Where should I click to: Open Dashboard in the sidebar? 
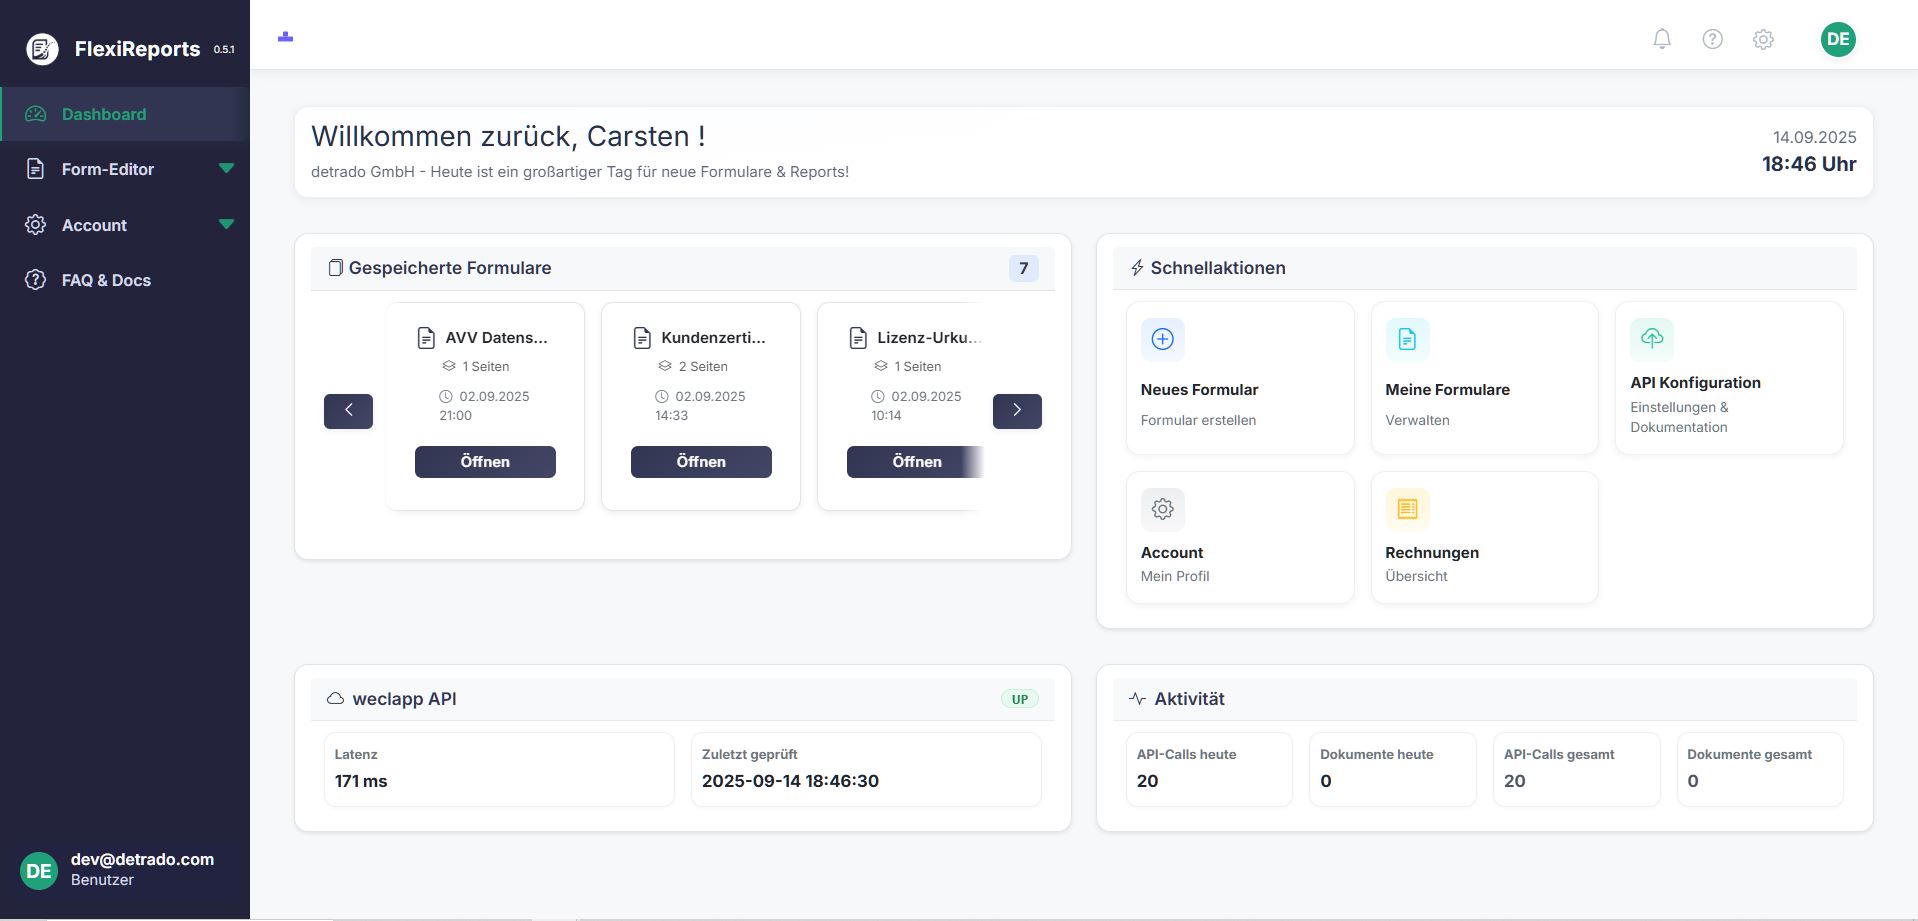click(103, 114)
